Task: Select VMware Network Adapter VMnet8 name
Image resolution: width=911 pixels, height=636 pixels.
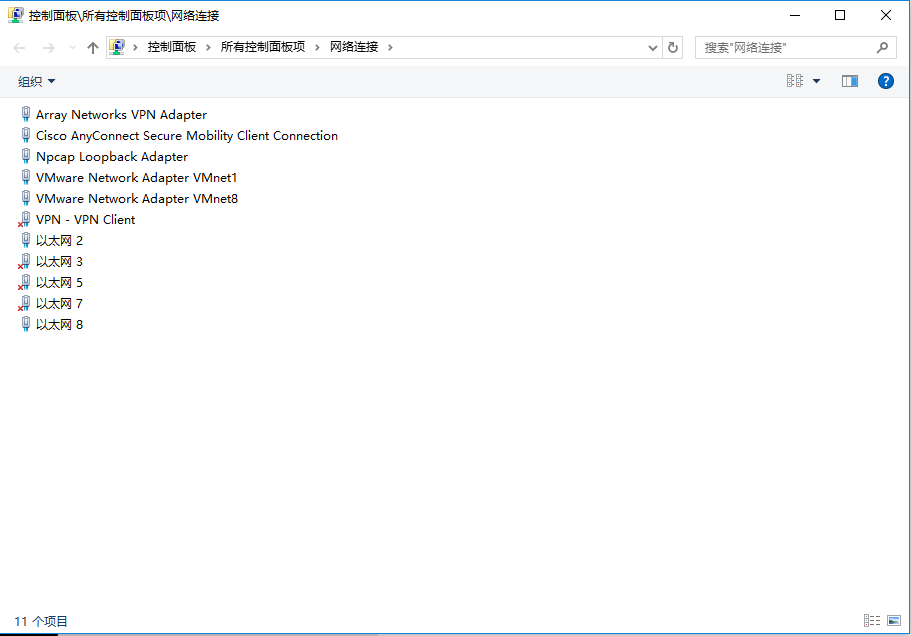Action: point(137,199)
